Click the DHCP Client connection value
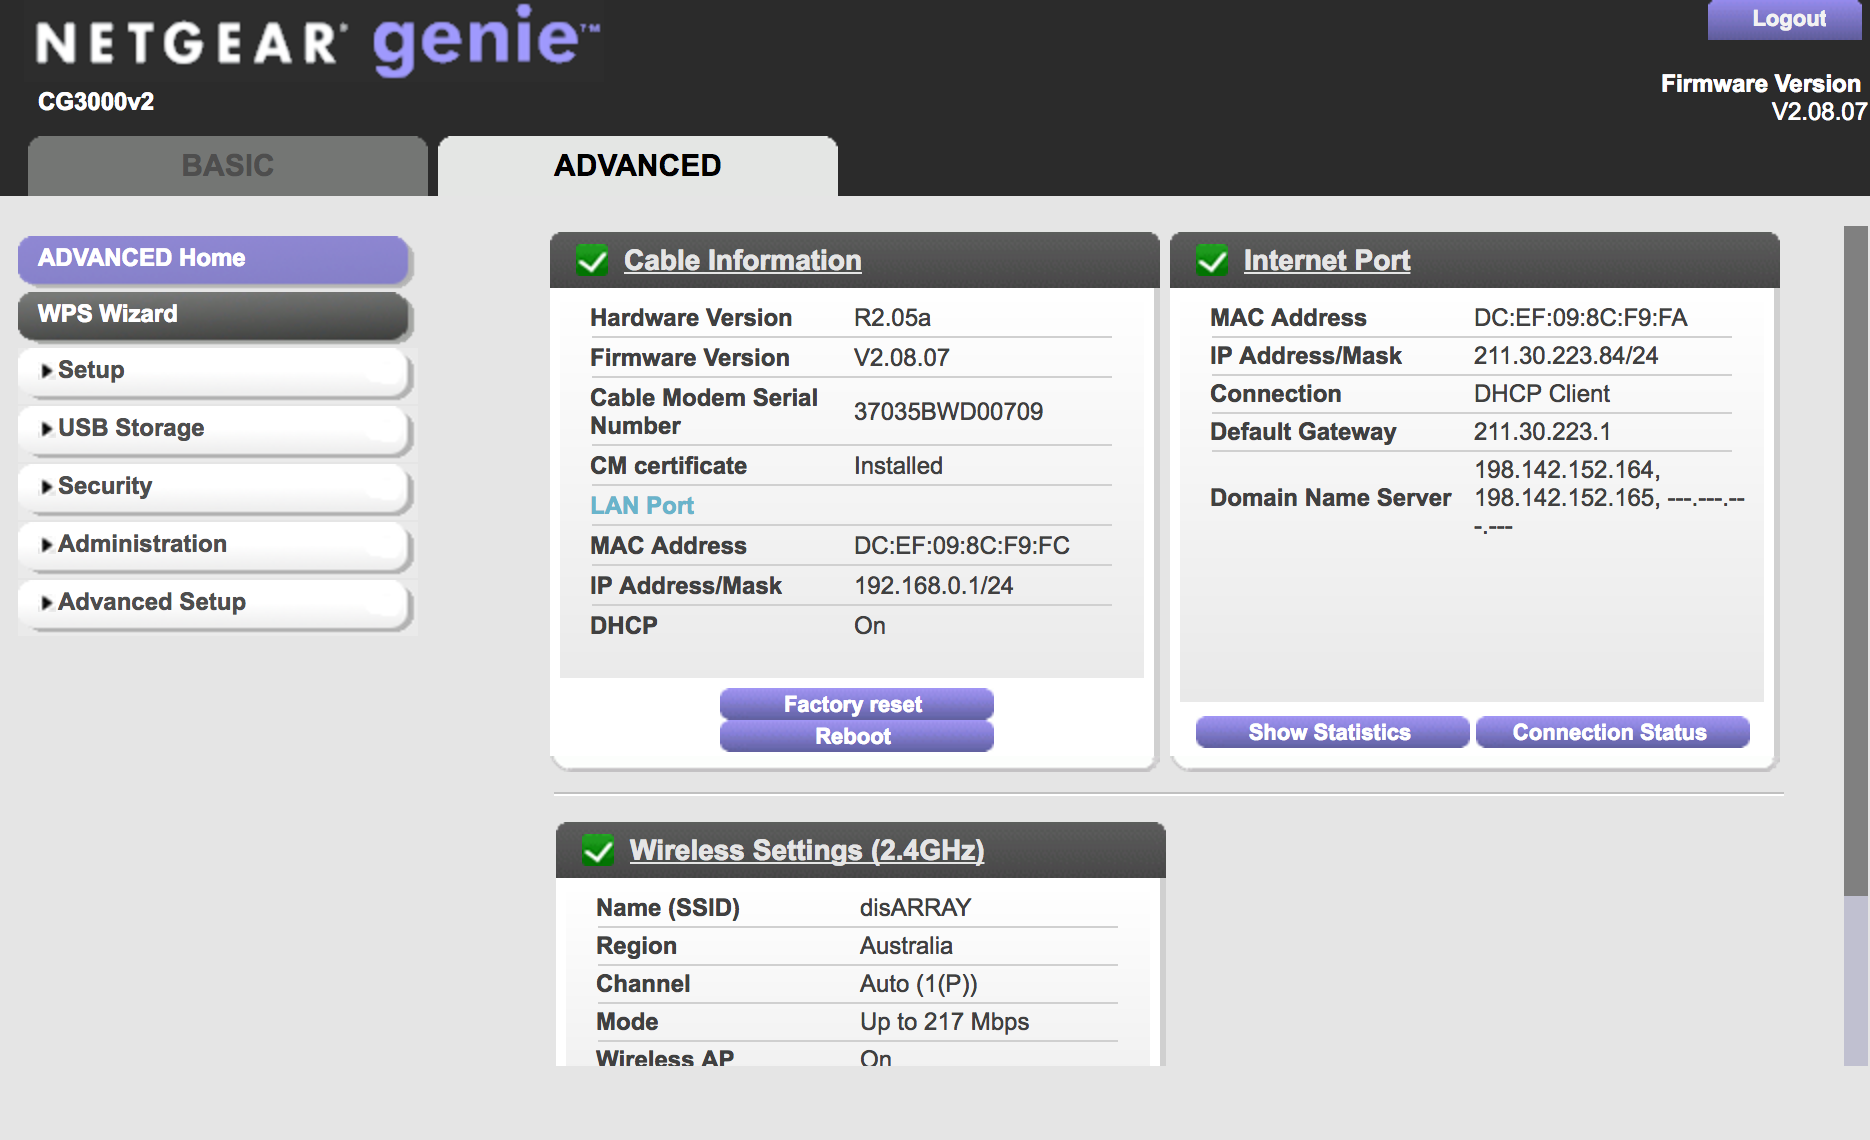The image size is (1870, 1140). (1542, 394)
